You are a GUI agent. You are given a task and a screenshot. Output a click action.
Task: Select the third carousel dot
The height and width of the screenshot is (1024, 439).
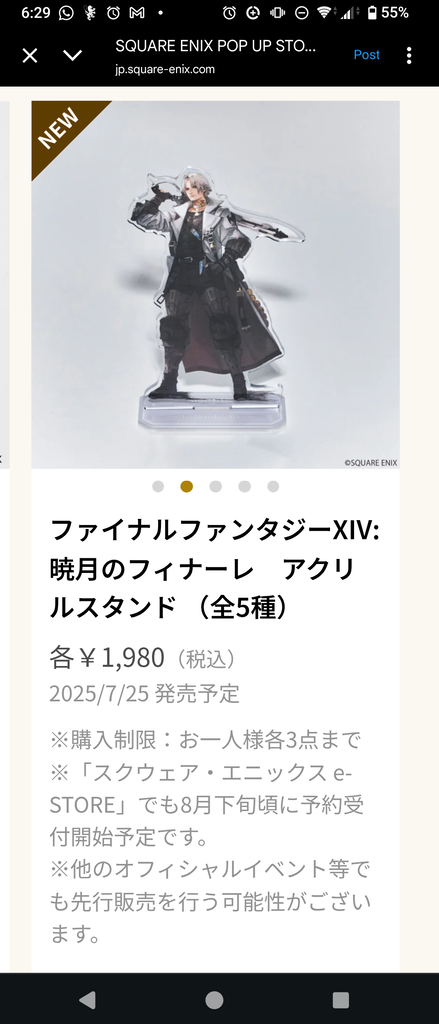216,487
